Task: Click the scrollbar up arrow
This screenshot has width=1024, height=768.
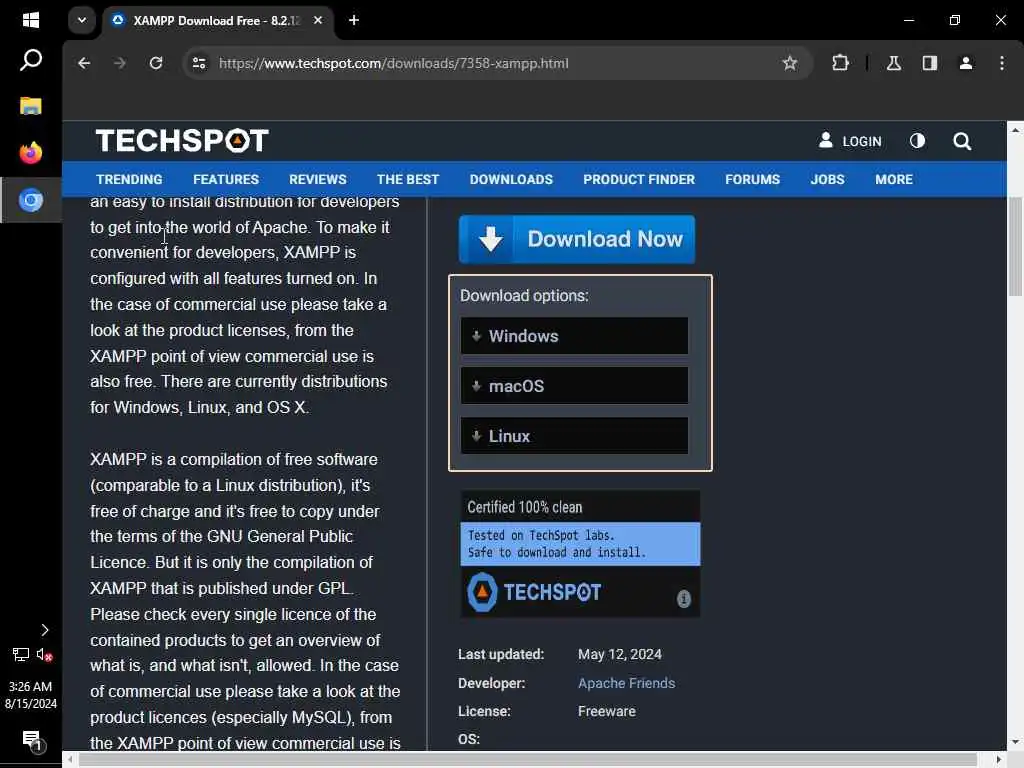Action: [x=1015, y=130]
